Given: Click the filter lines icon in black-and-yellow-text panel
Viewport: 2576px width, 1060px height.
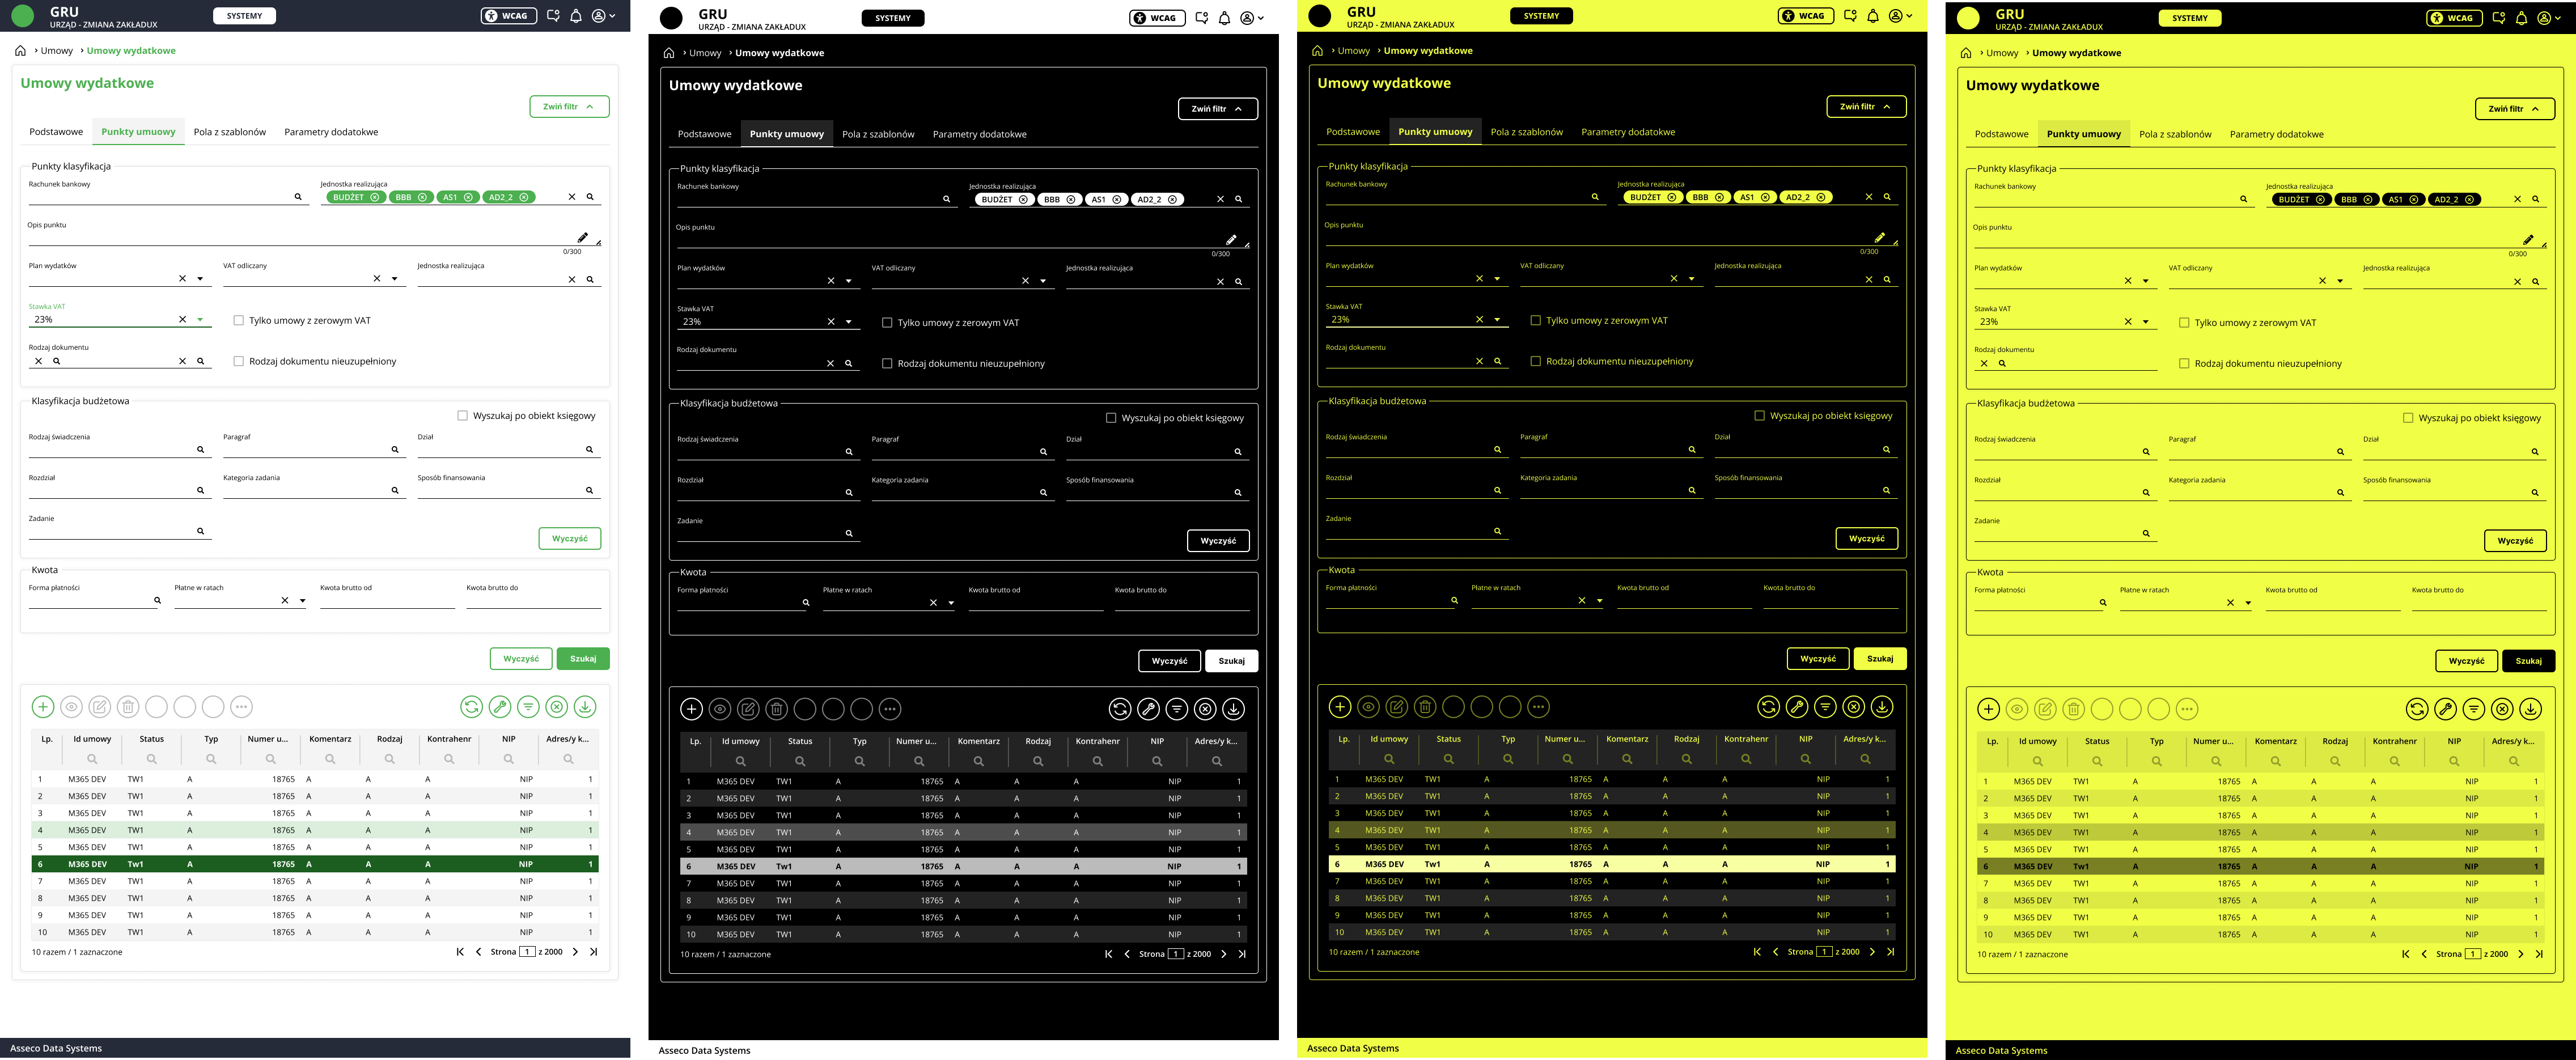Looking at the screenshot, I should click(1825, 707).
